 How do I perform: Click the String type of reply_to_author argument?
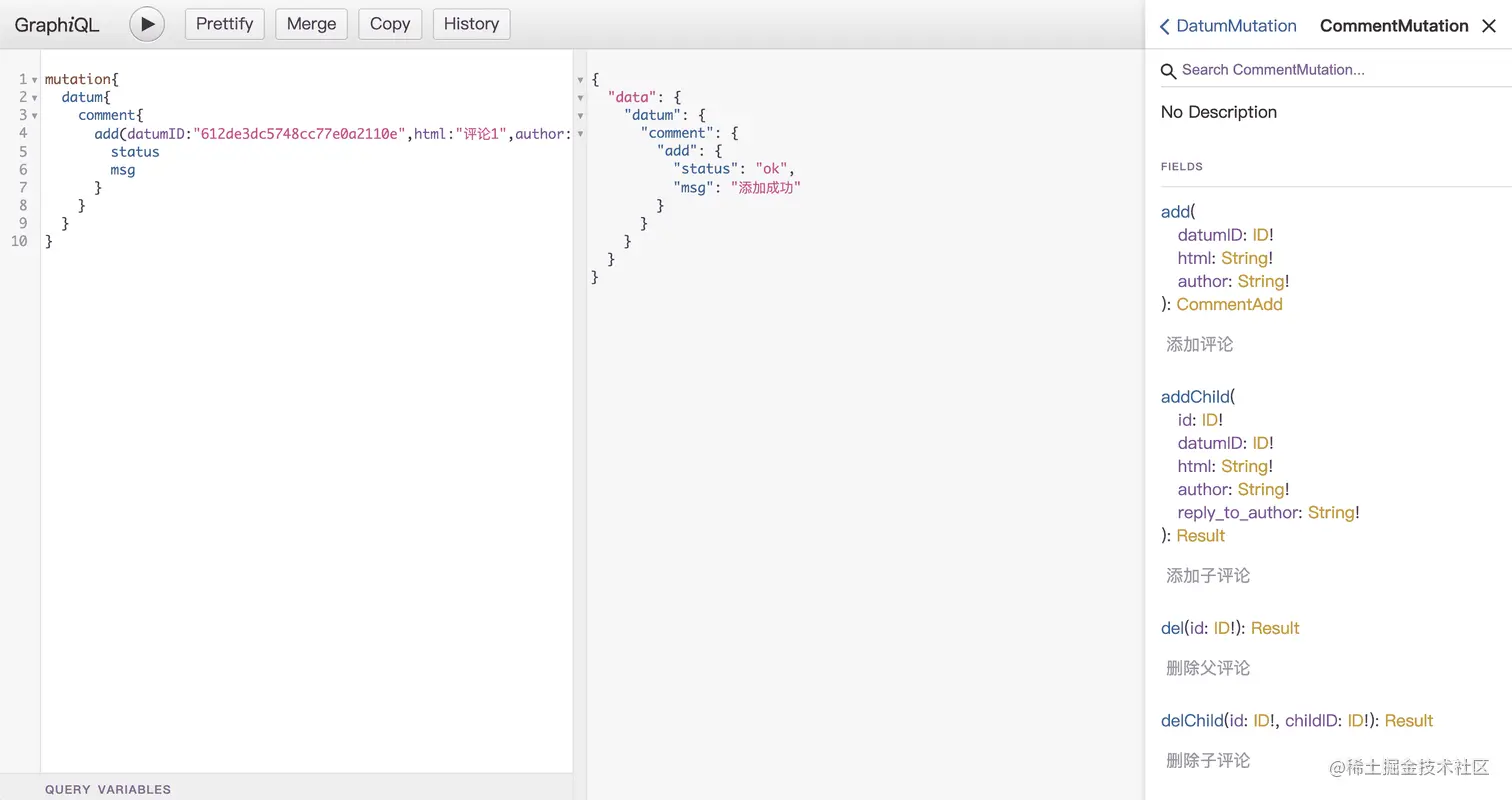point(1331,512)
